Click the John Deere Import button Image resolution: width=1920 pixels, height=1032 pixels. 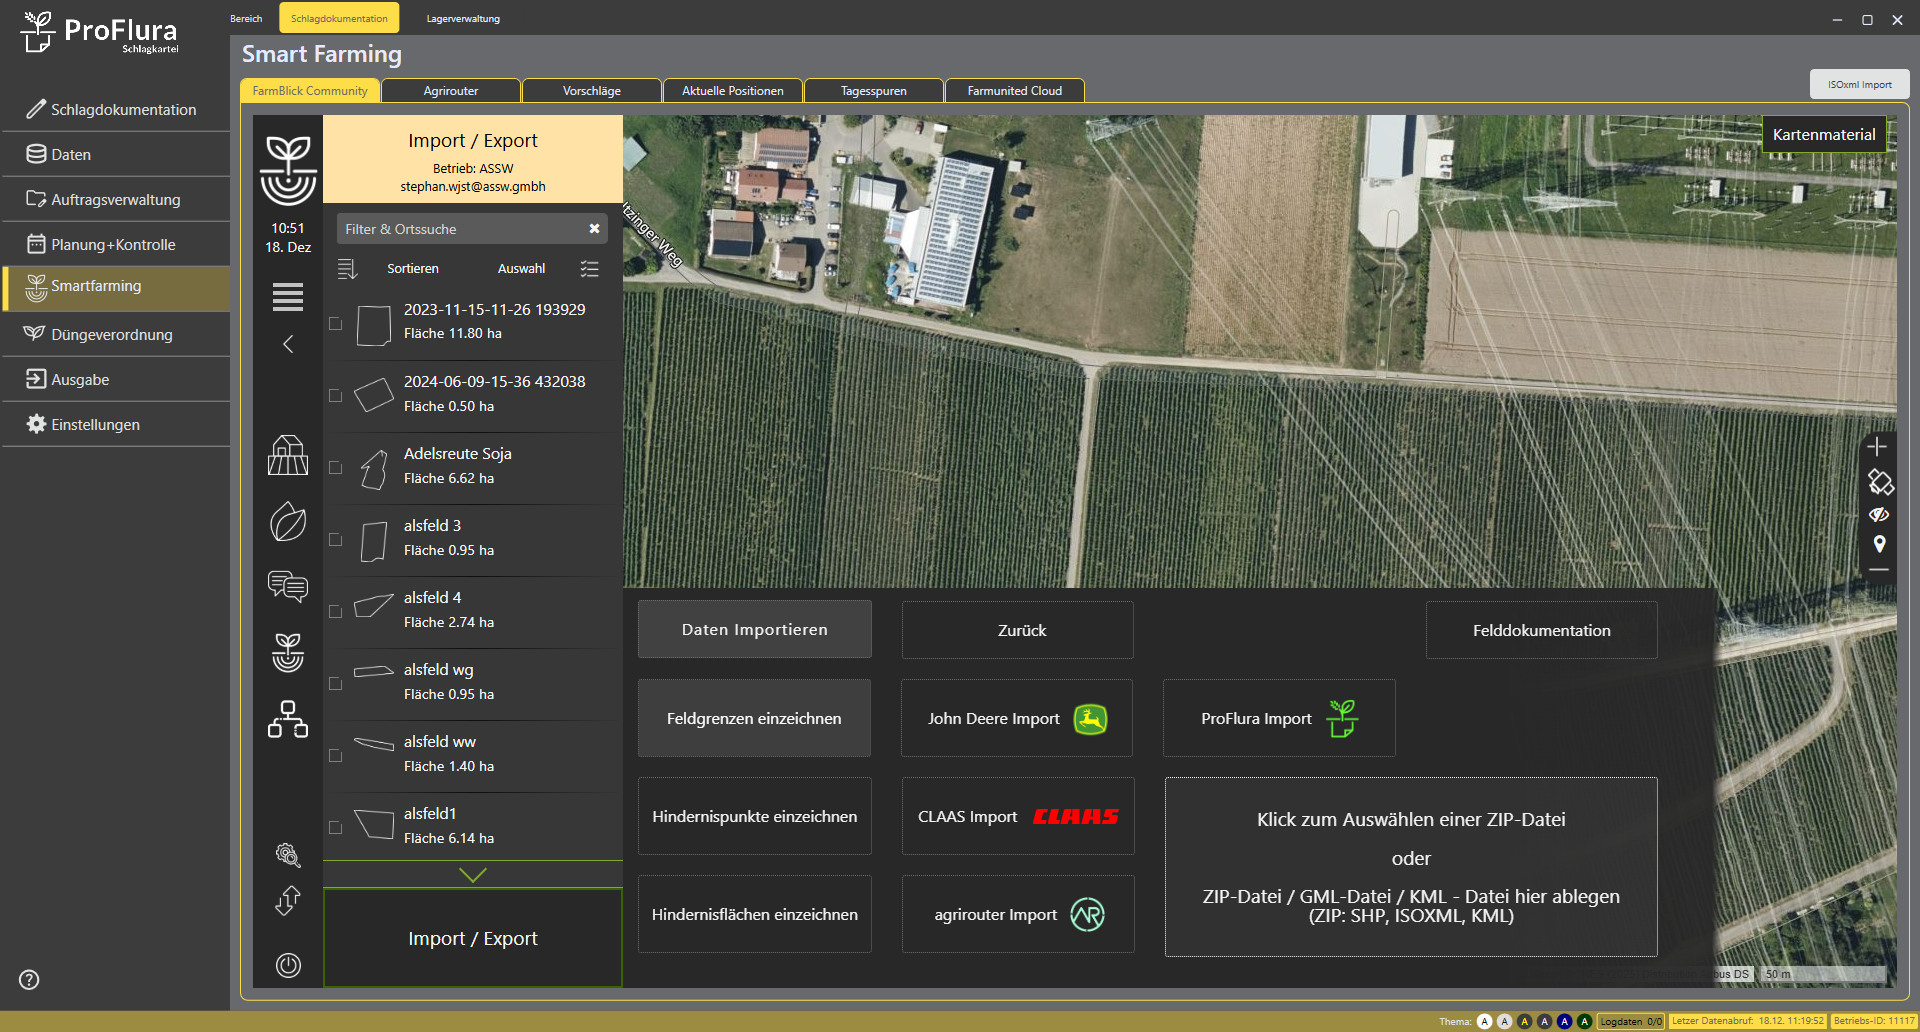point(1017,719)
